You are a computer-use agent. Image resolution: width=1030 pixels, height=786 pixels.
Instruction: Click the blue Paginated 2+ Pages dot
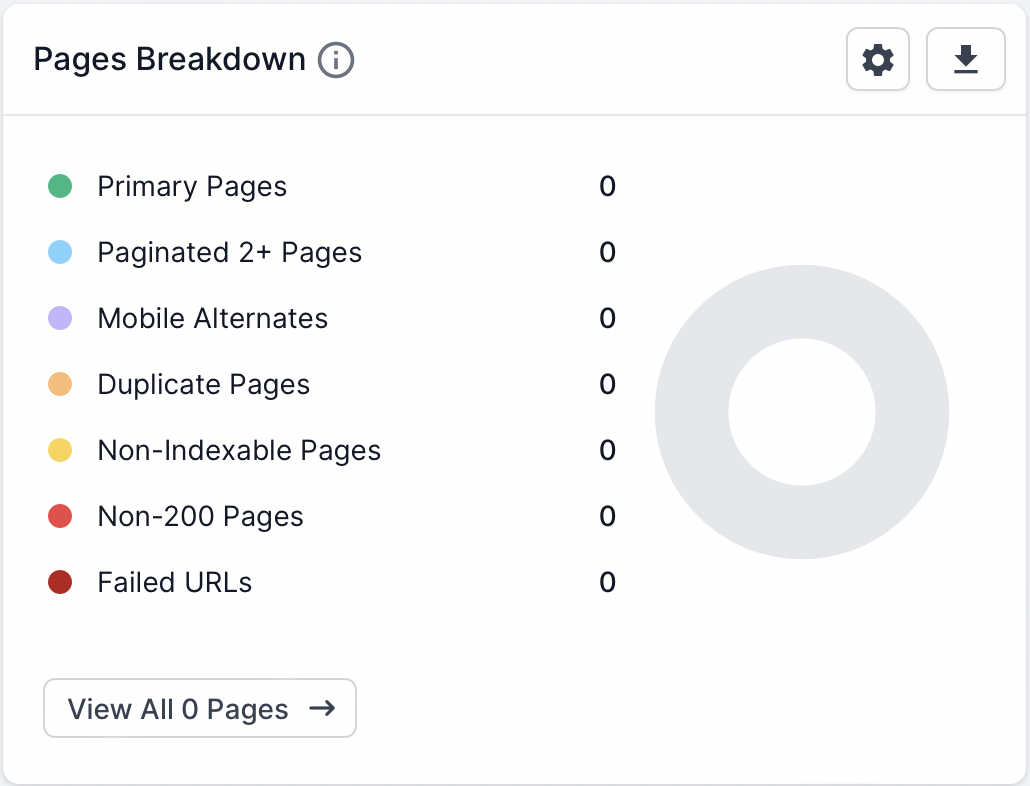click(x=60, y=252)
